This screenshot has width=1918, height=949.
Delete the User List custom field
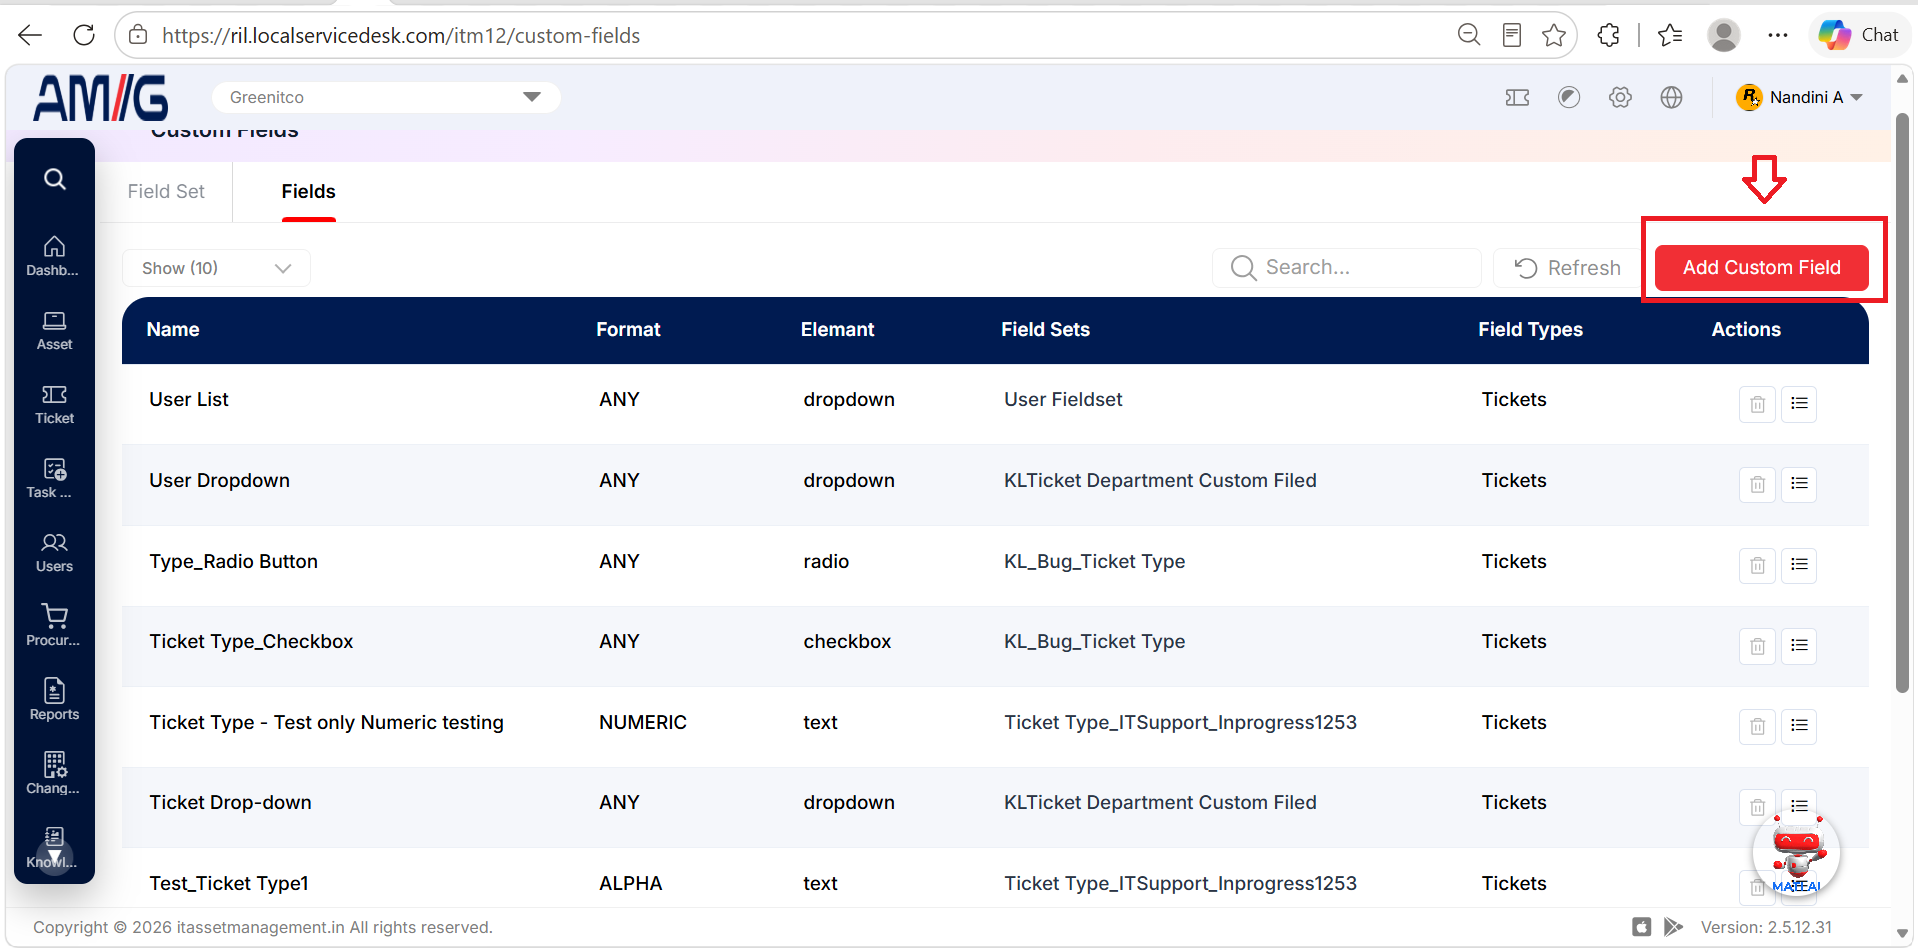(x=1757, y=404)
